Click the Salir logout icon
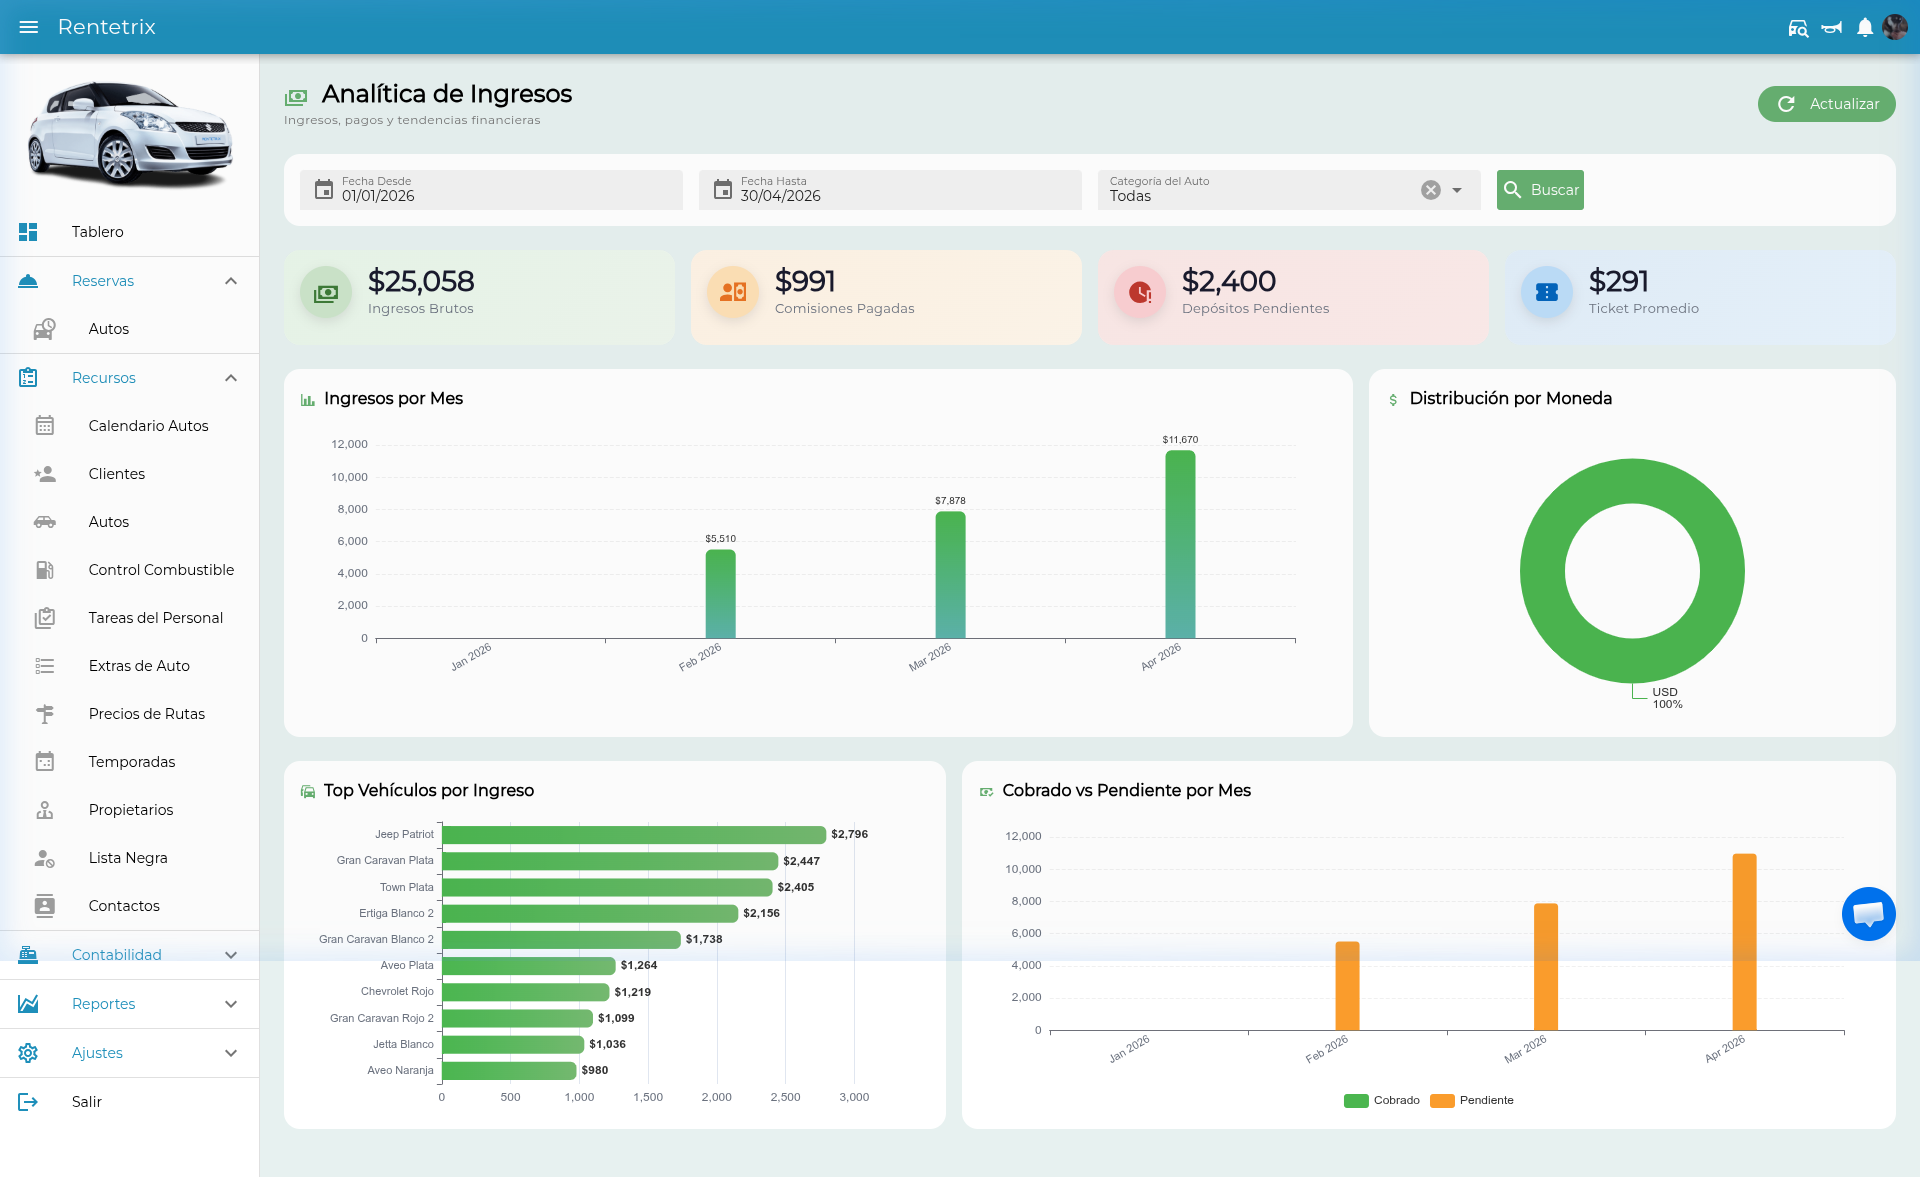1920x1177 pixels. pyautogui.click(x=28, y=1102)
